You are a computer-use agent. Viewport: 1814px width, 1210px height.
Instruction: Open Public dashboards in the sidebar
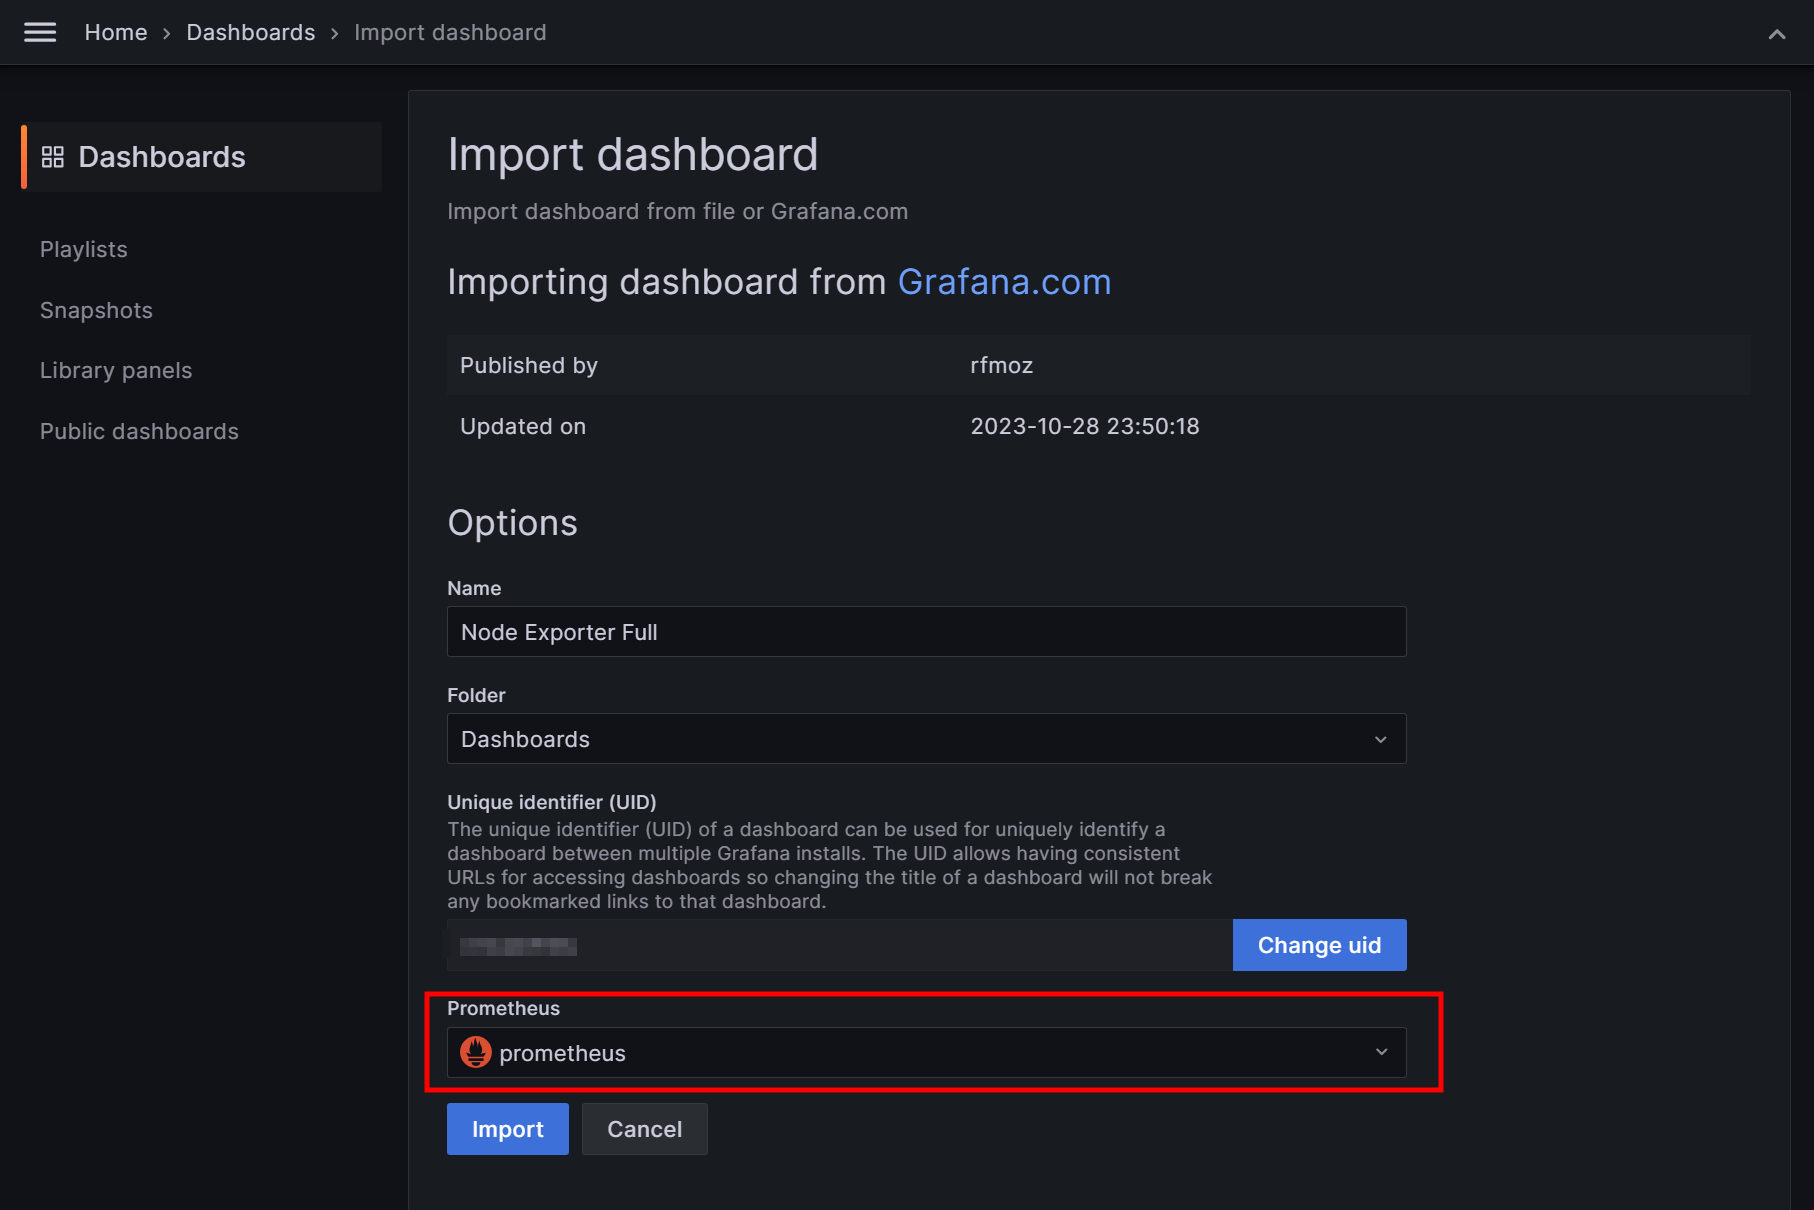click(x=139, y=431)
